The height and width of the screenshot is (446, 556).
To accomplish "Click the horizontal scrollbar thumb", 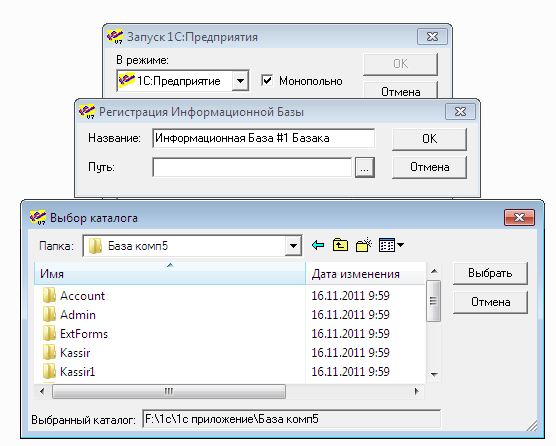I will tap(169, 391).
